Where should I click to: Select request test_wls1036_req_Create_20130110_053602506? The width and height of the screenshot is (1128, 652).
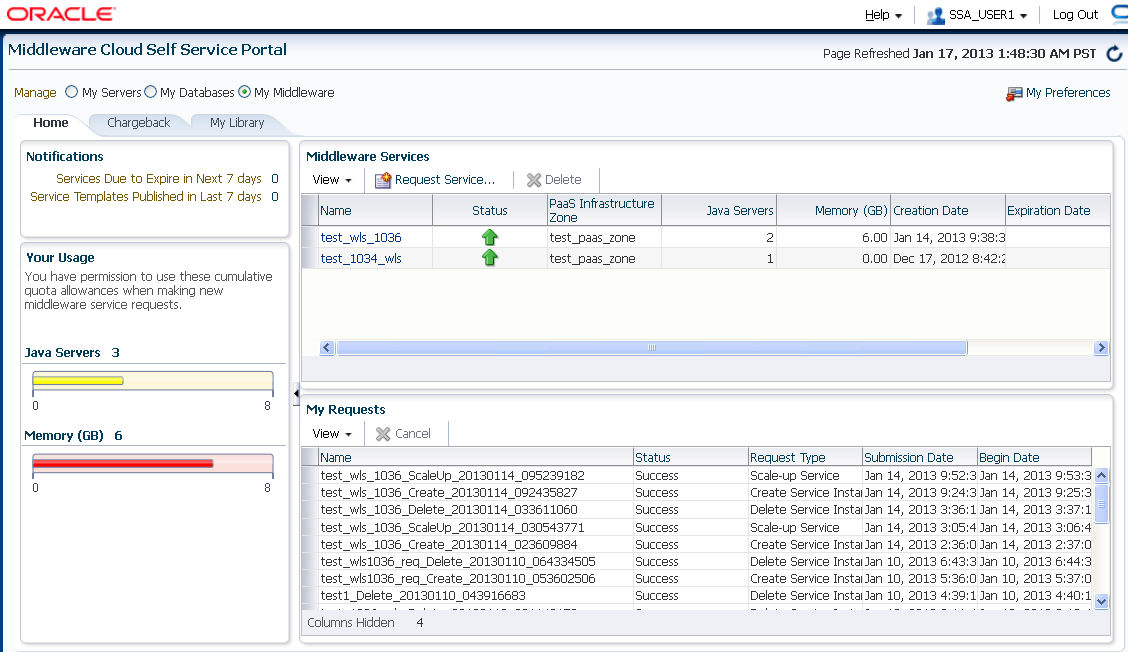458,579
